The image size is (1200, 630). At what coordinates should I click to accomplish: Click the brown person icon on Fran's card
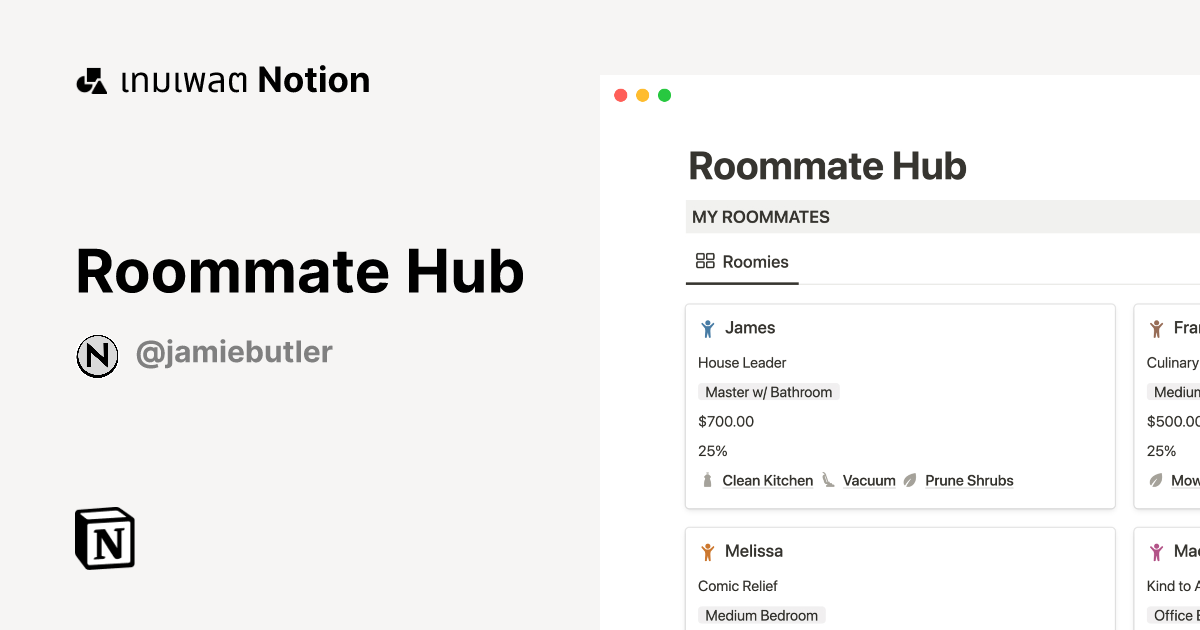point(1155,327)
